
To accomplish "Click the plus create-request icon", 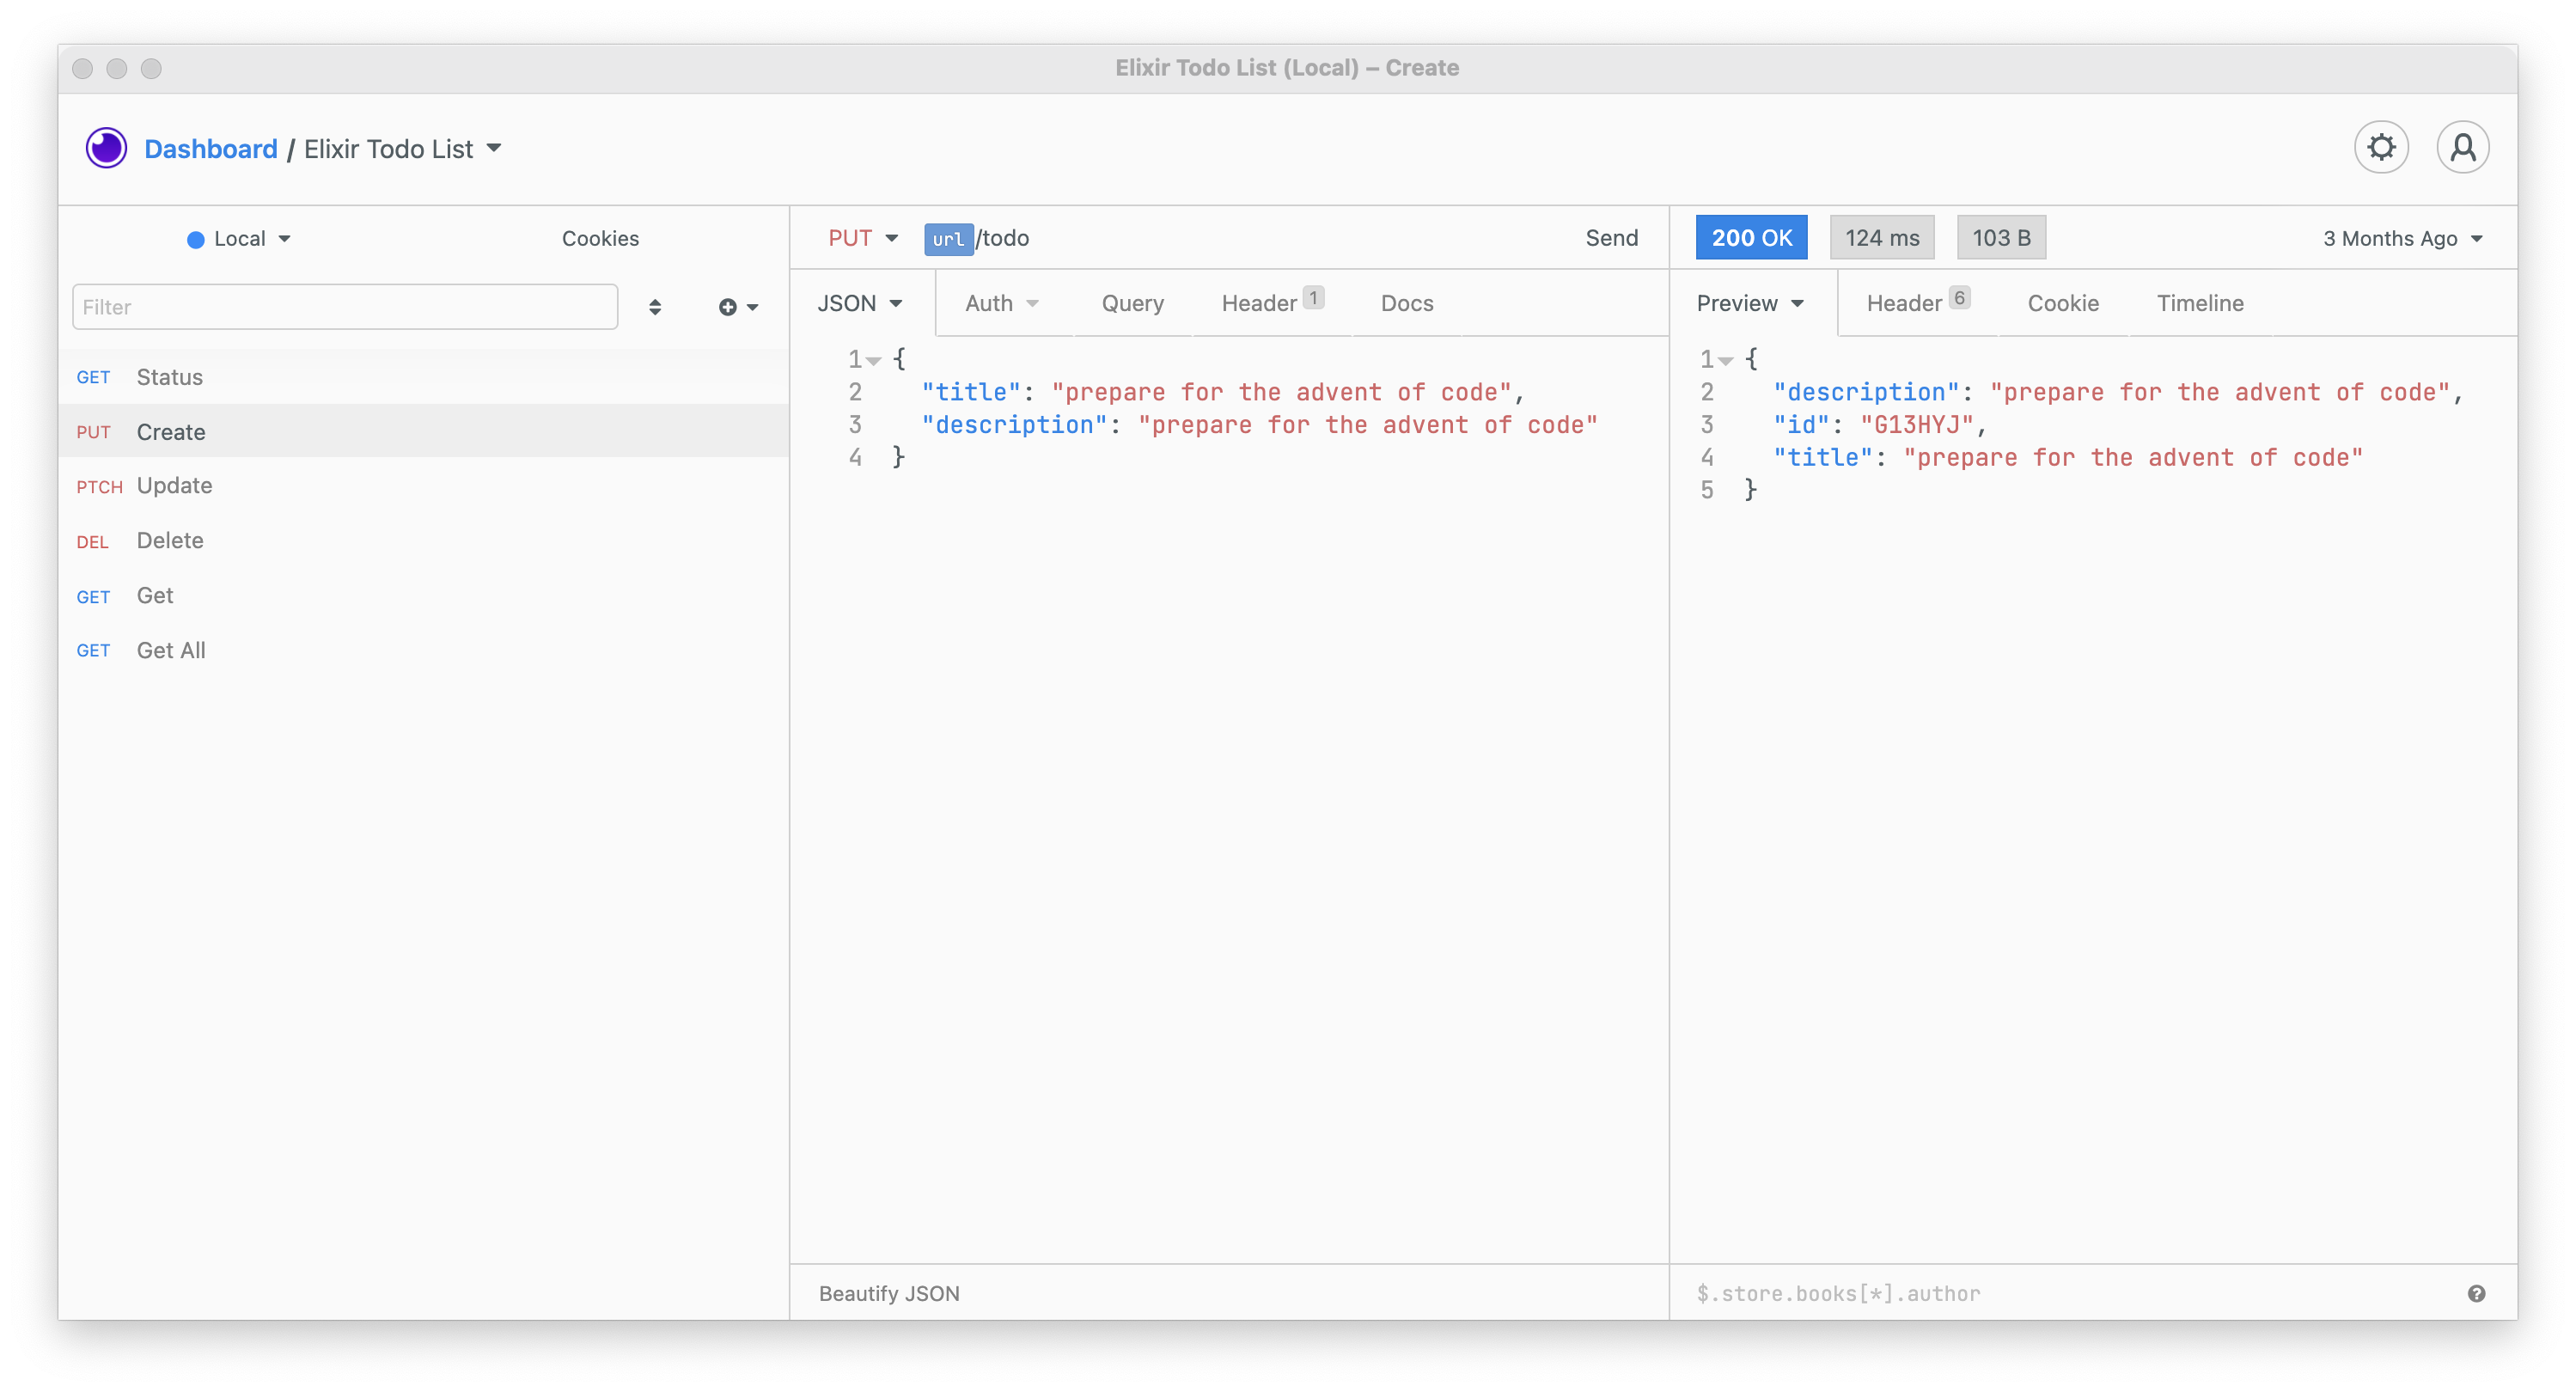I will (729, 307).
